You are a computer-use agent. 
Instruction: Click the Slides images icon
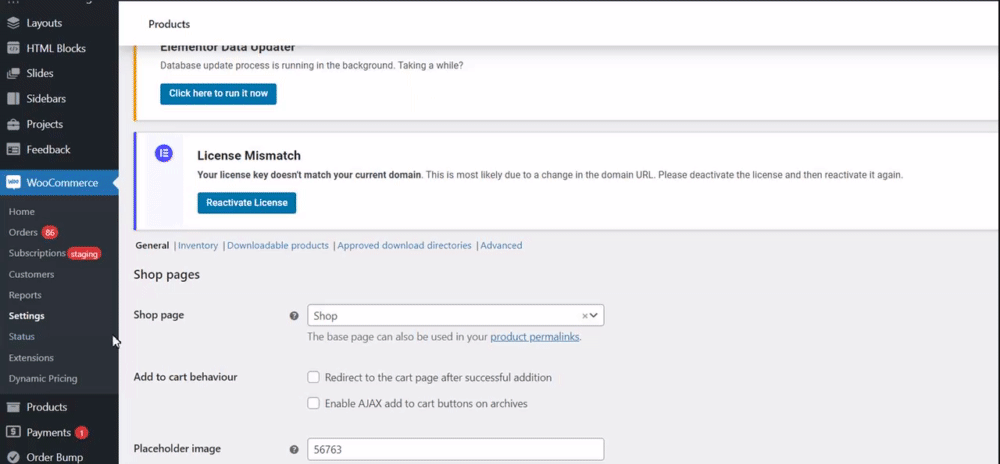click(x=13, y=73)
